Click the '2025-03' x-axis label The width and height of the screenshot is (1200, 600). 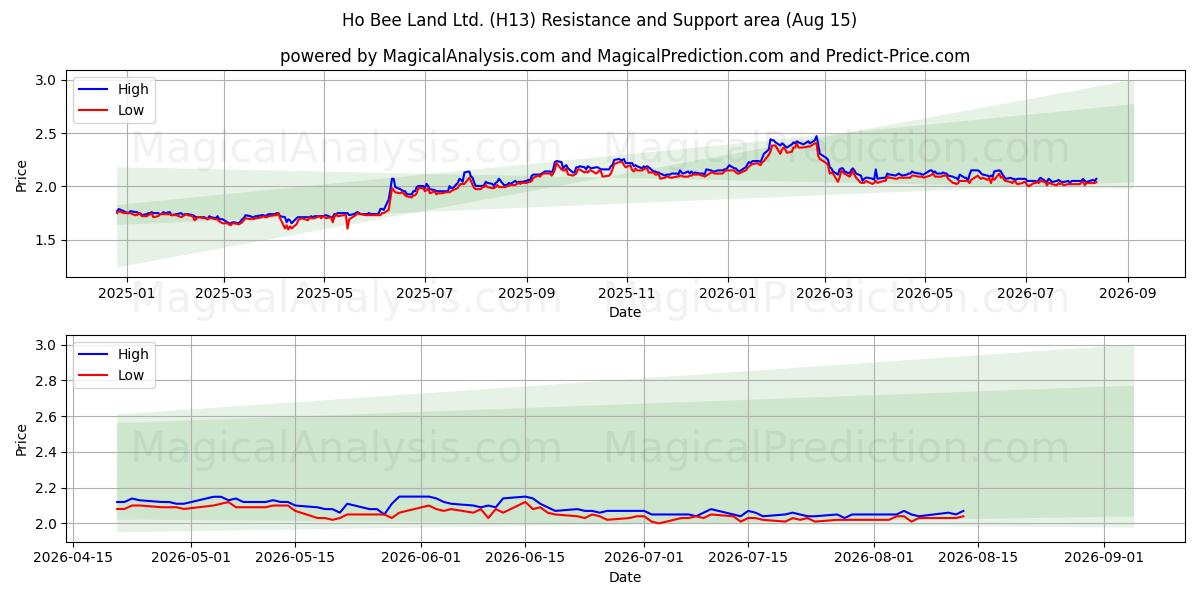click(223, 293)
